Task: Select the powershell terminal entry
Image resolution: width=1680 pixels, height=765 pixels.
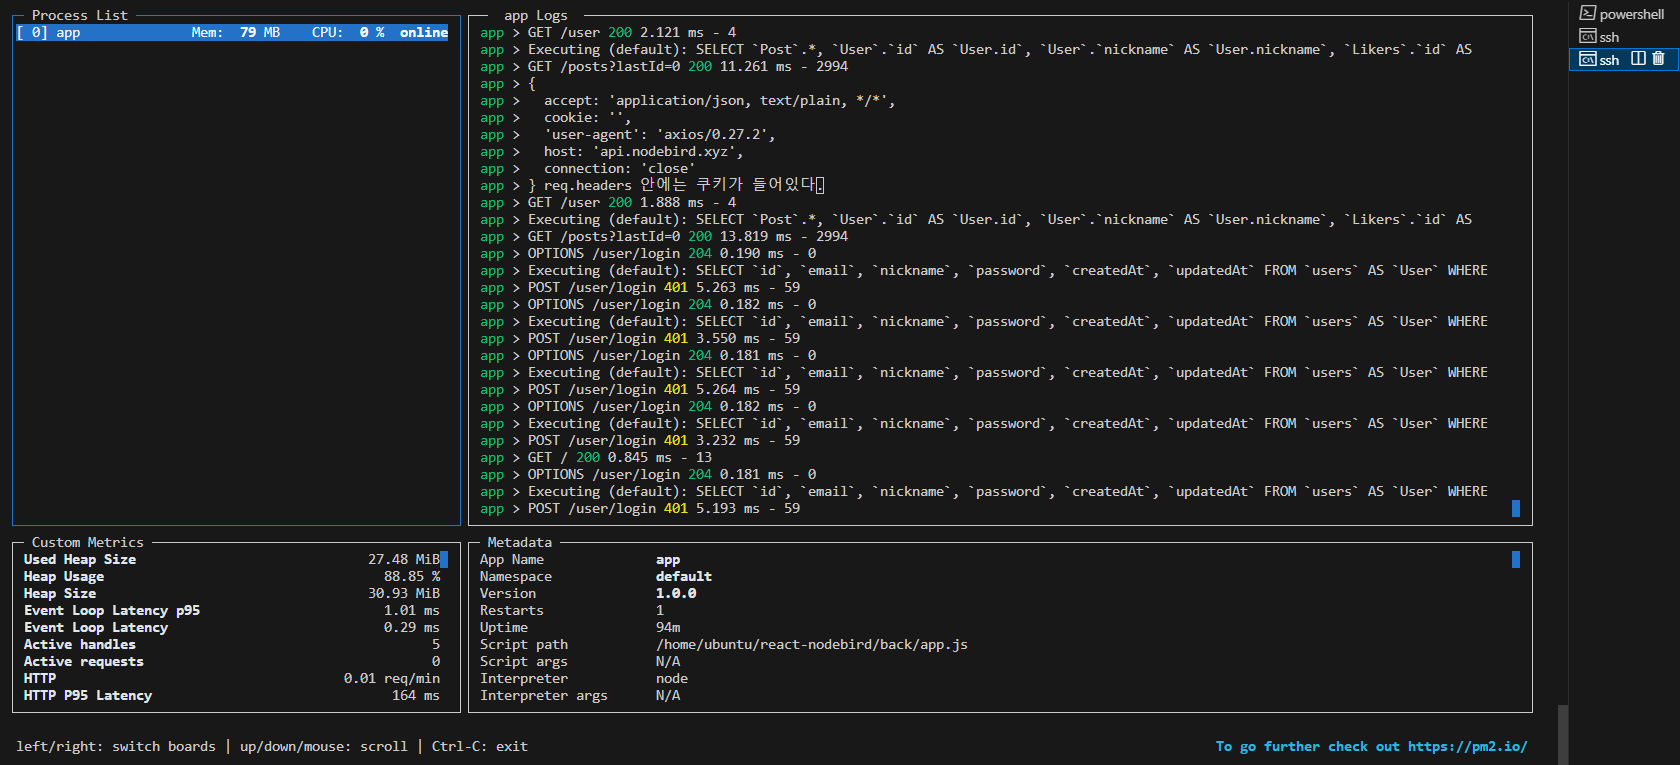Action: [1622, 14]
